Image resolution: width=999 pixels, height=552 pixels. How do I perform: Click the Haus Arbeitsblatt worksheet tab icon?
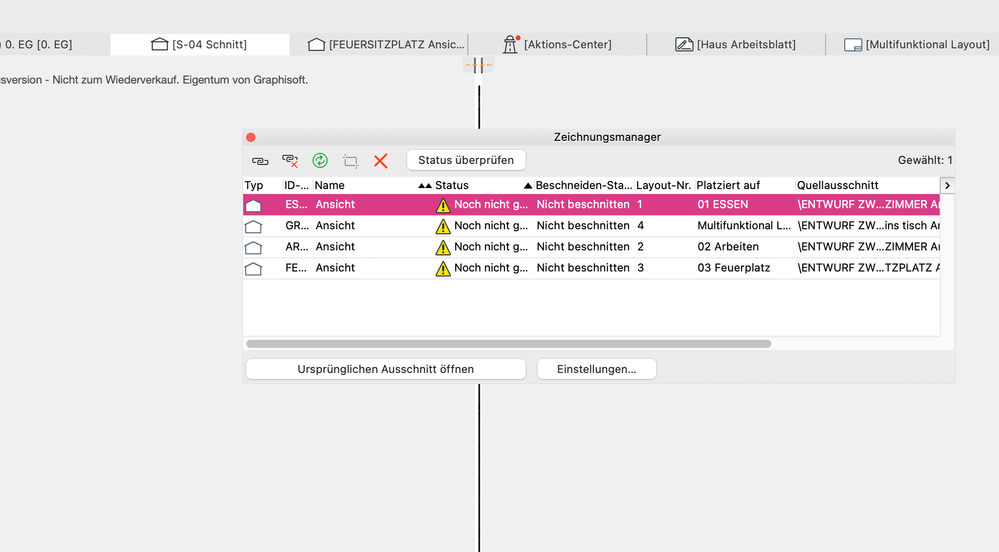pos(684,45)
